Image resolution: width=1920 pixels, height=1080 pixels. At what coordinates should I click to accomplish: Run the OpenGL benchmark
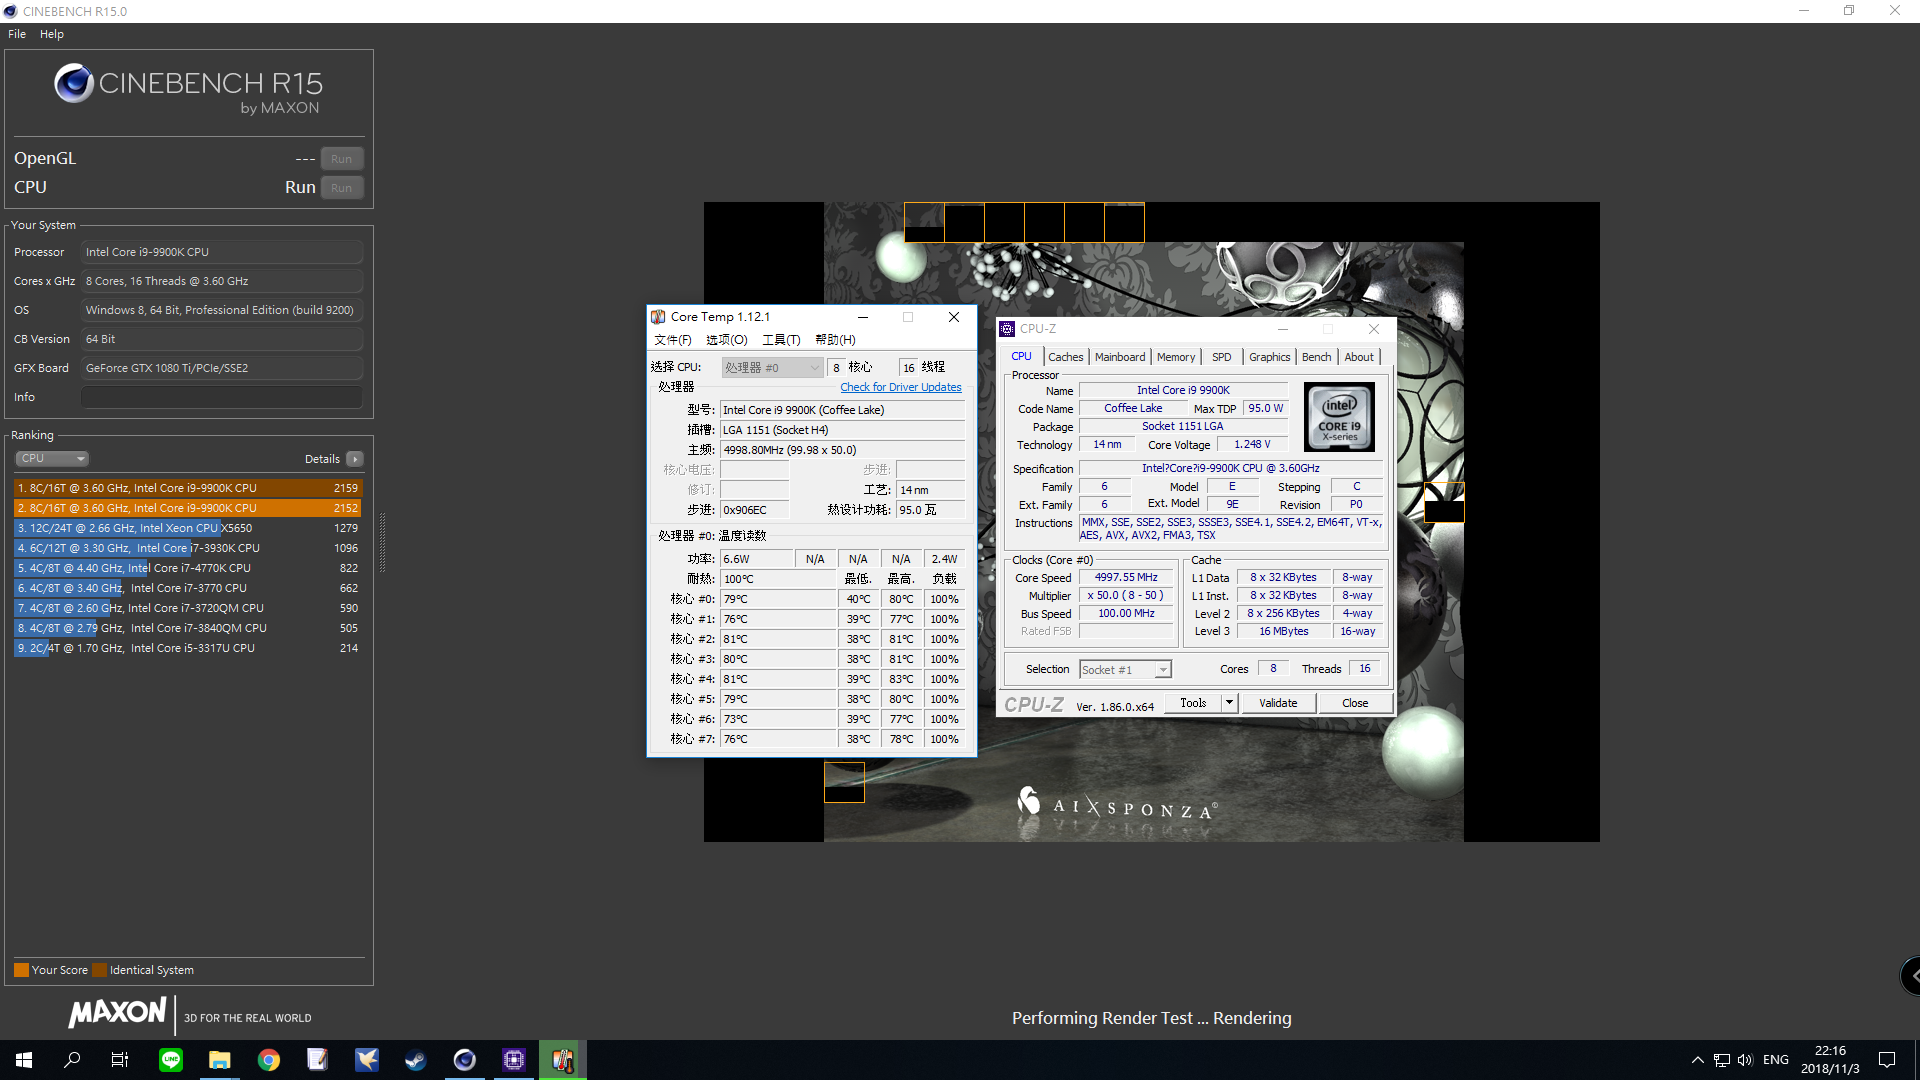click(x=342, y=159)
